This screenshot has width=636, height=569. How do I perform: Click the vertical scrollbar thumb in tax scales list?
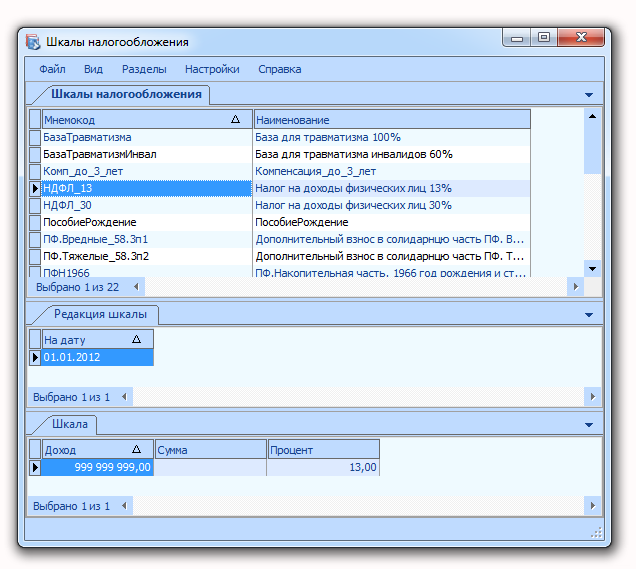(592, 149)
